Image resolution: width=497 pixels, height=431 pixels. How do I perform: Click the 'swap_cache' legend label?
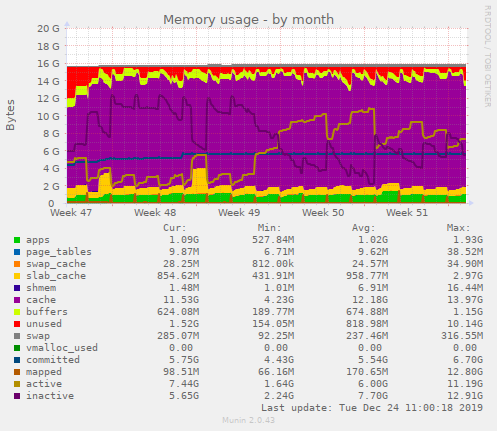click(56, 264)
